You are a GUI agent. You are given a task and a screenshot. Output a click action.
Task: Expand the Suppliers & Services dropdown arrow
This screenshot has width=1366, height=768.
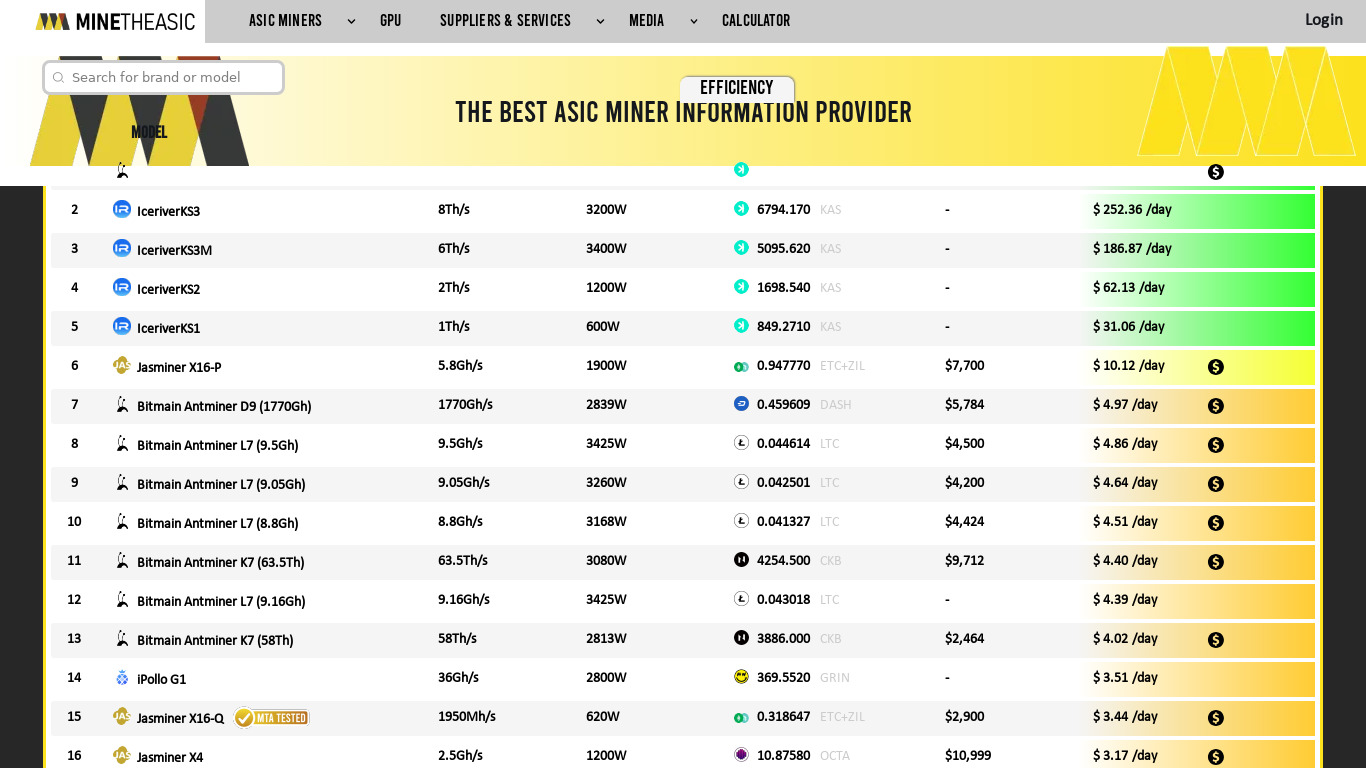tap(600, 21)
